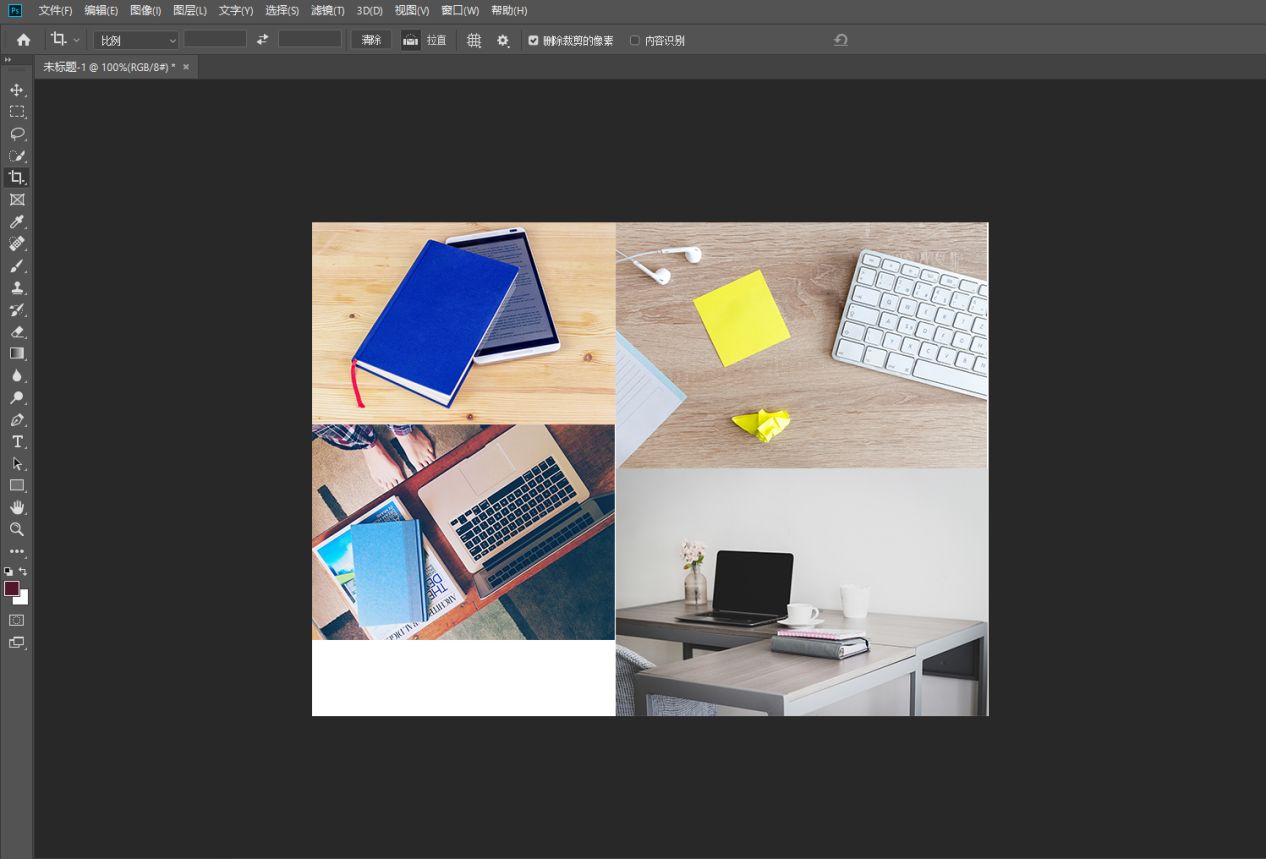Click the 清除 button

coord(371,40)
